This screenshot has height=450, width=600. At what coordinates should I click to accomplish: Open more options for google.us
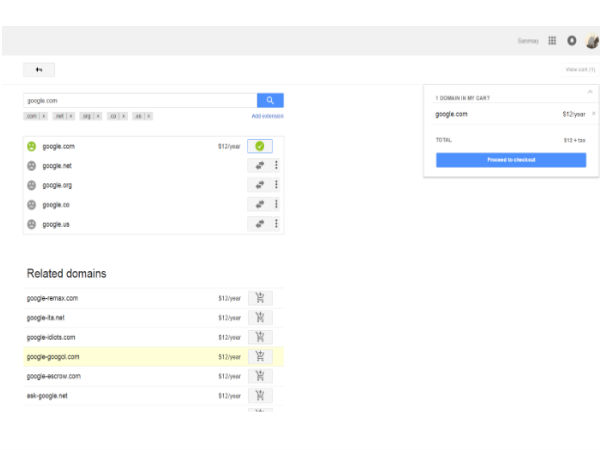[x=276, y=224]
